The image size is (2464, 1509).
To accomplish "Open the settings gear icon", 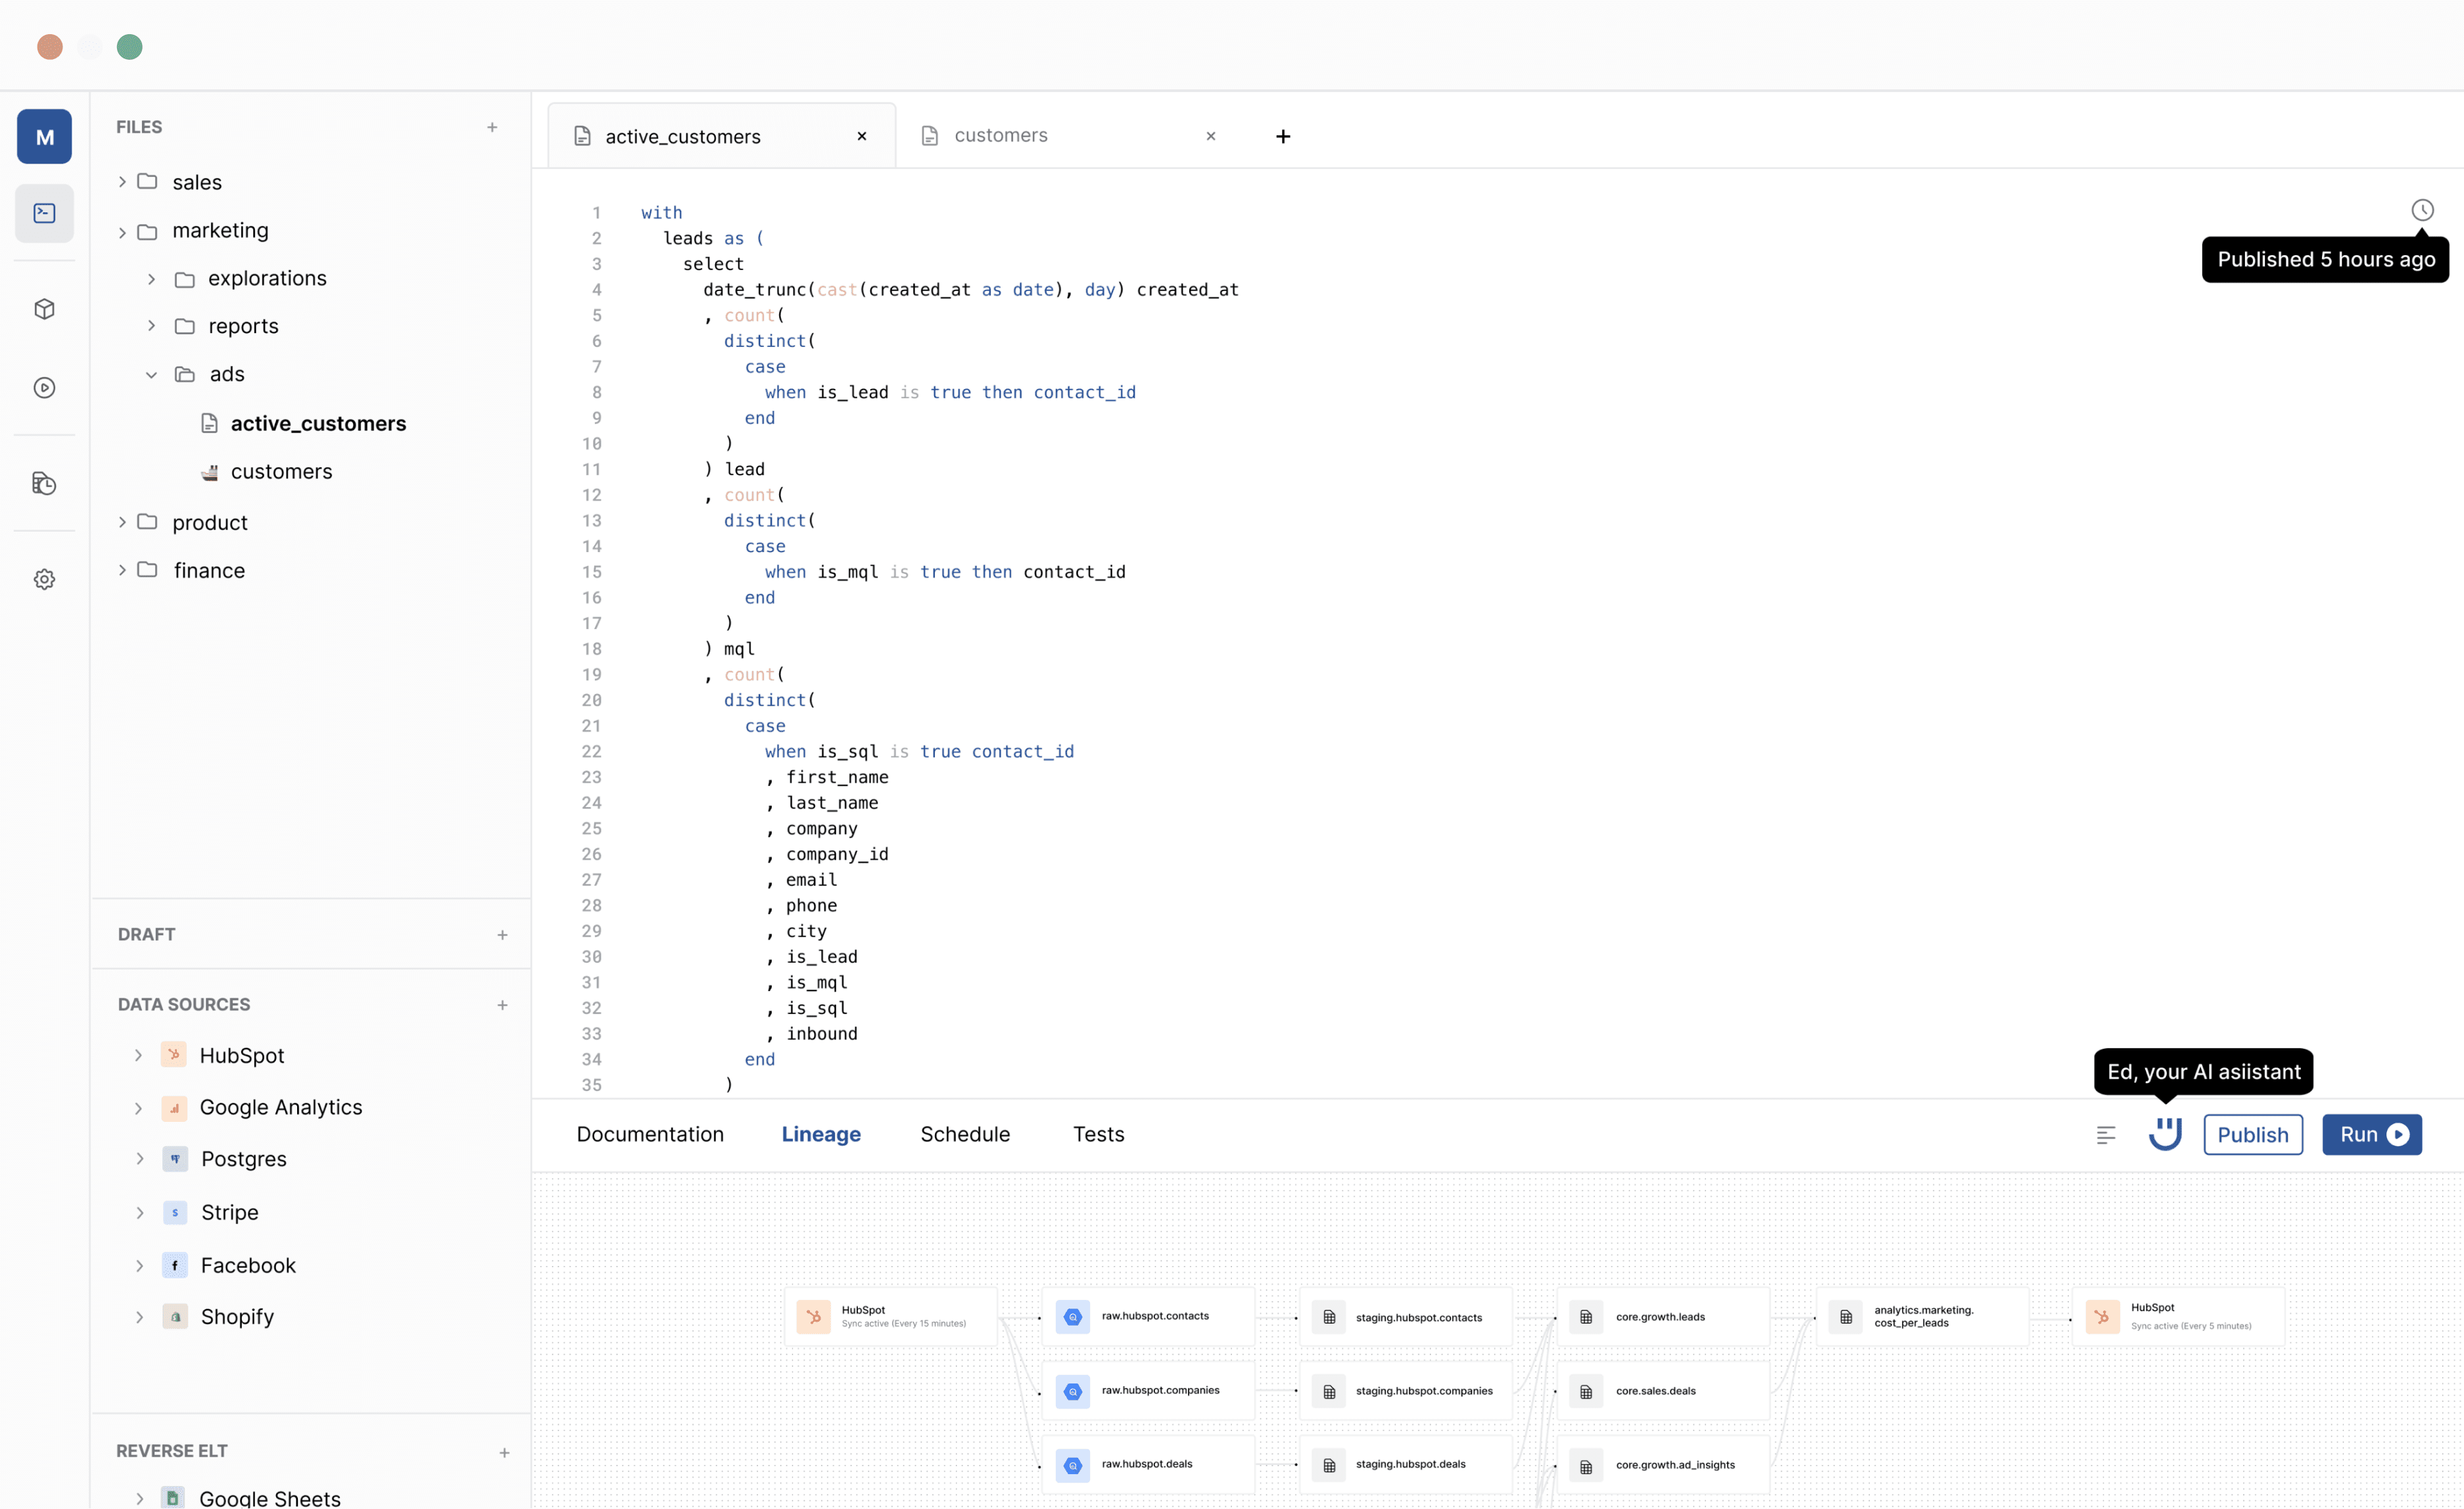I will [x=44, y=579].
